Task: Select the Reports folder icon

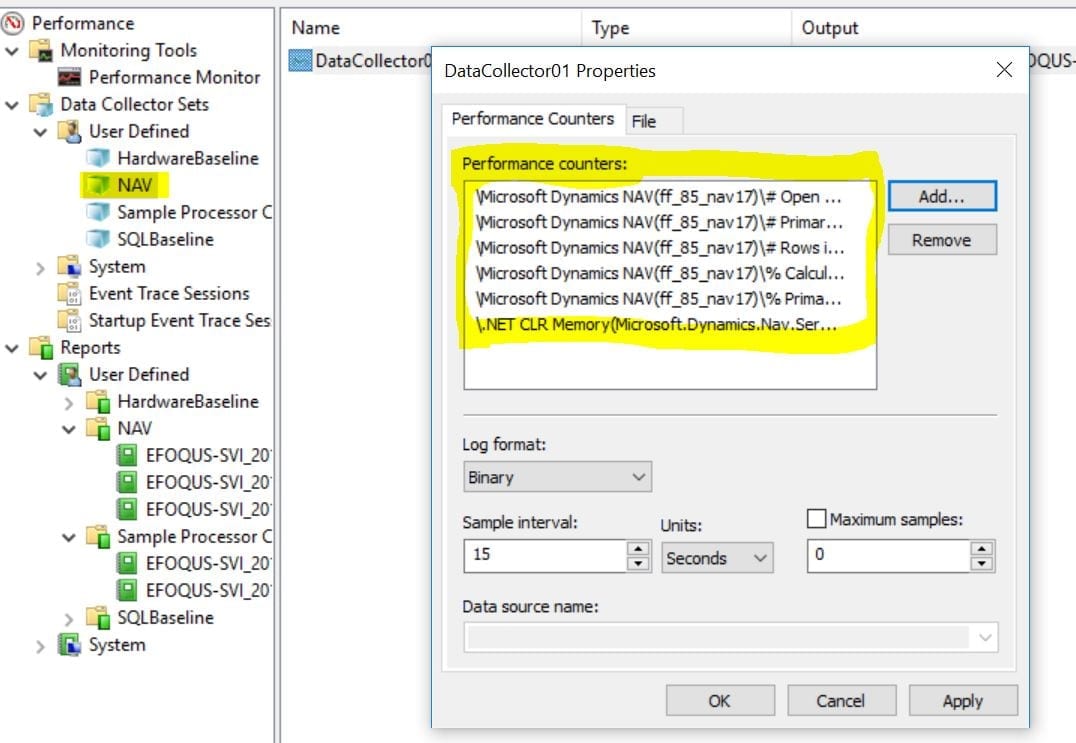Action: pyautogui.click(x=41, y=348)
